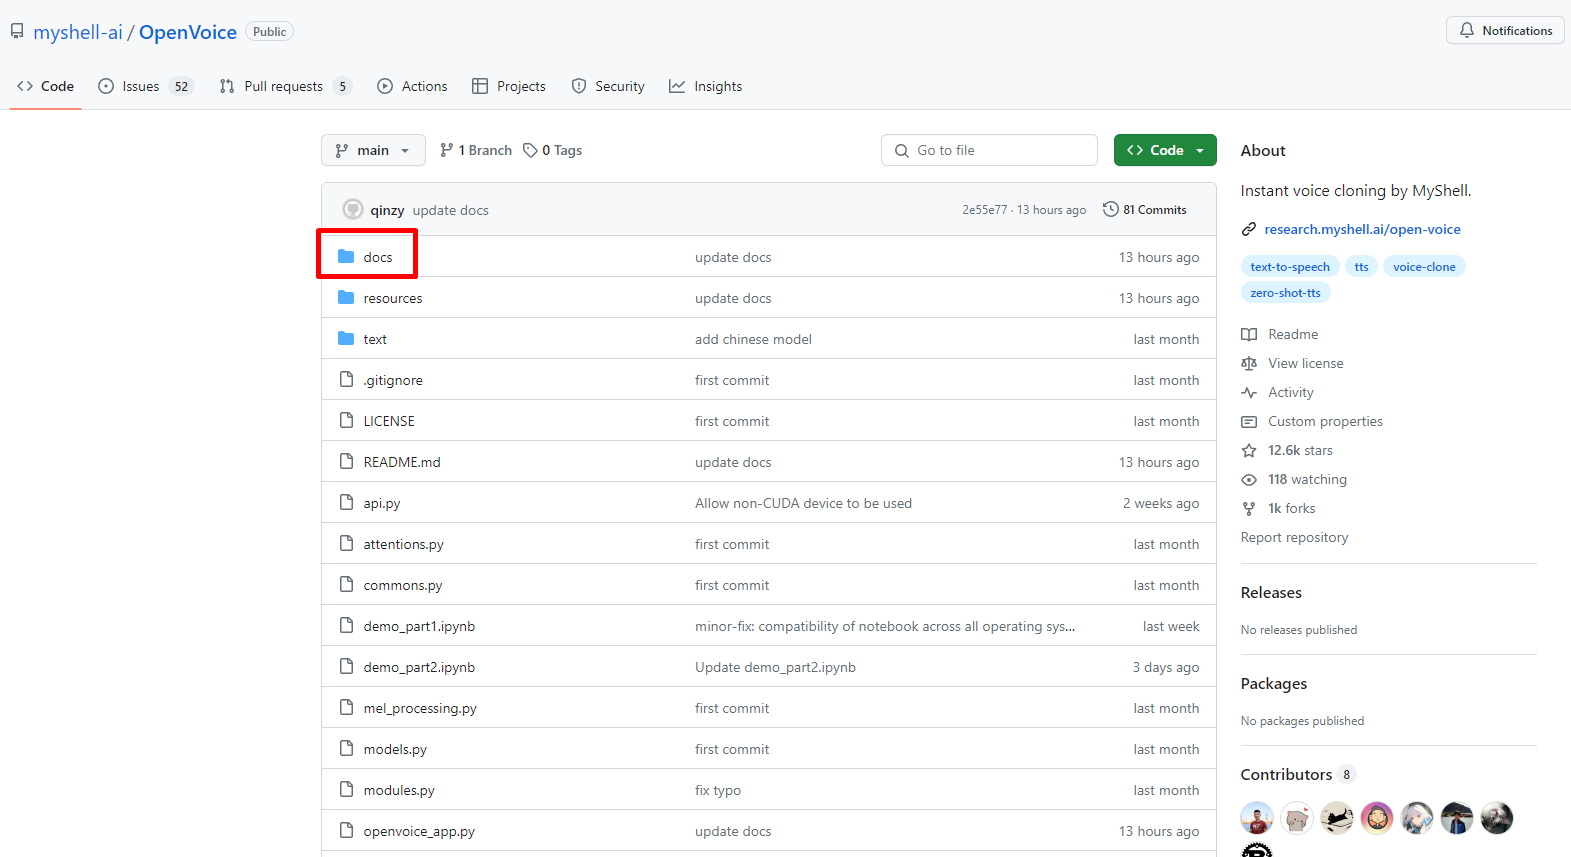Click the Notifications button

pyautogui.click(x=1505, y=30)
